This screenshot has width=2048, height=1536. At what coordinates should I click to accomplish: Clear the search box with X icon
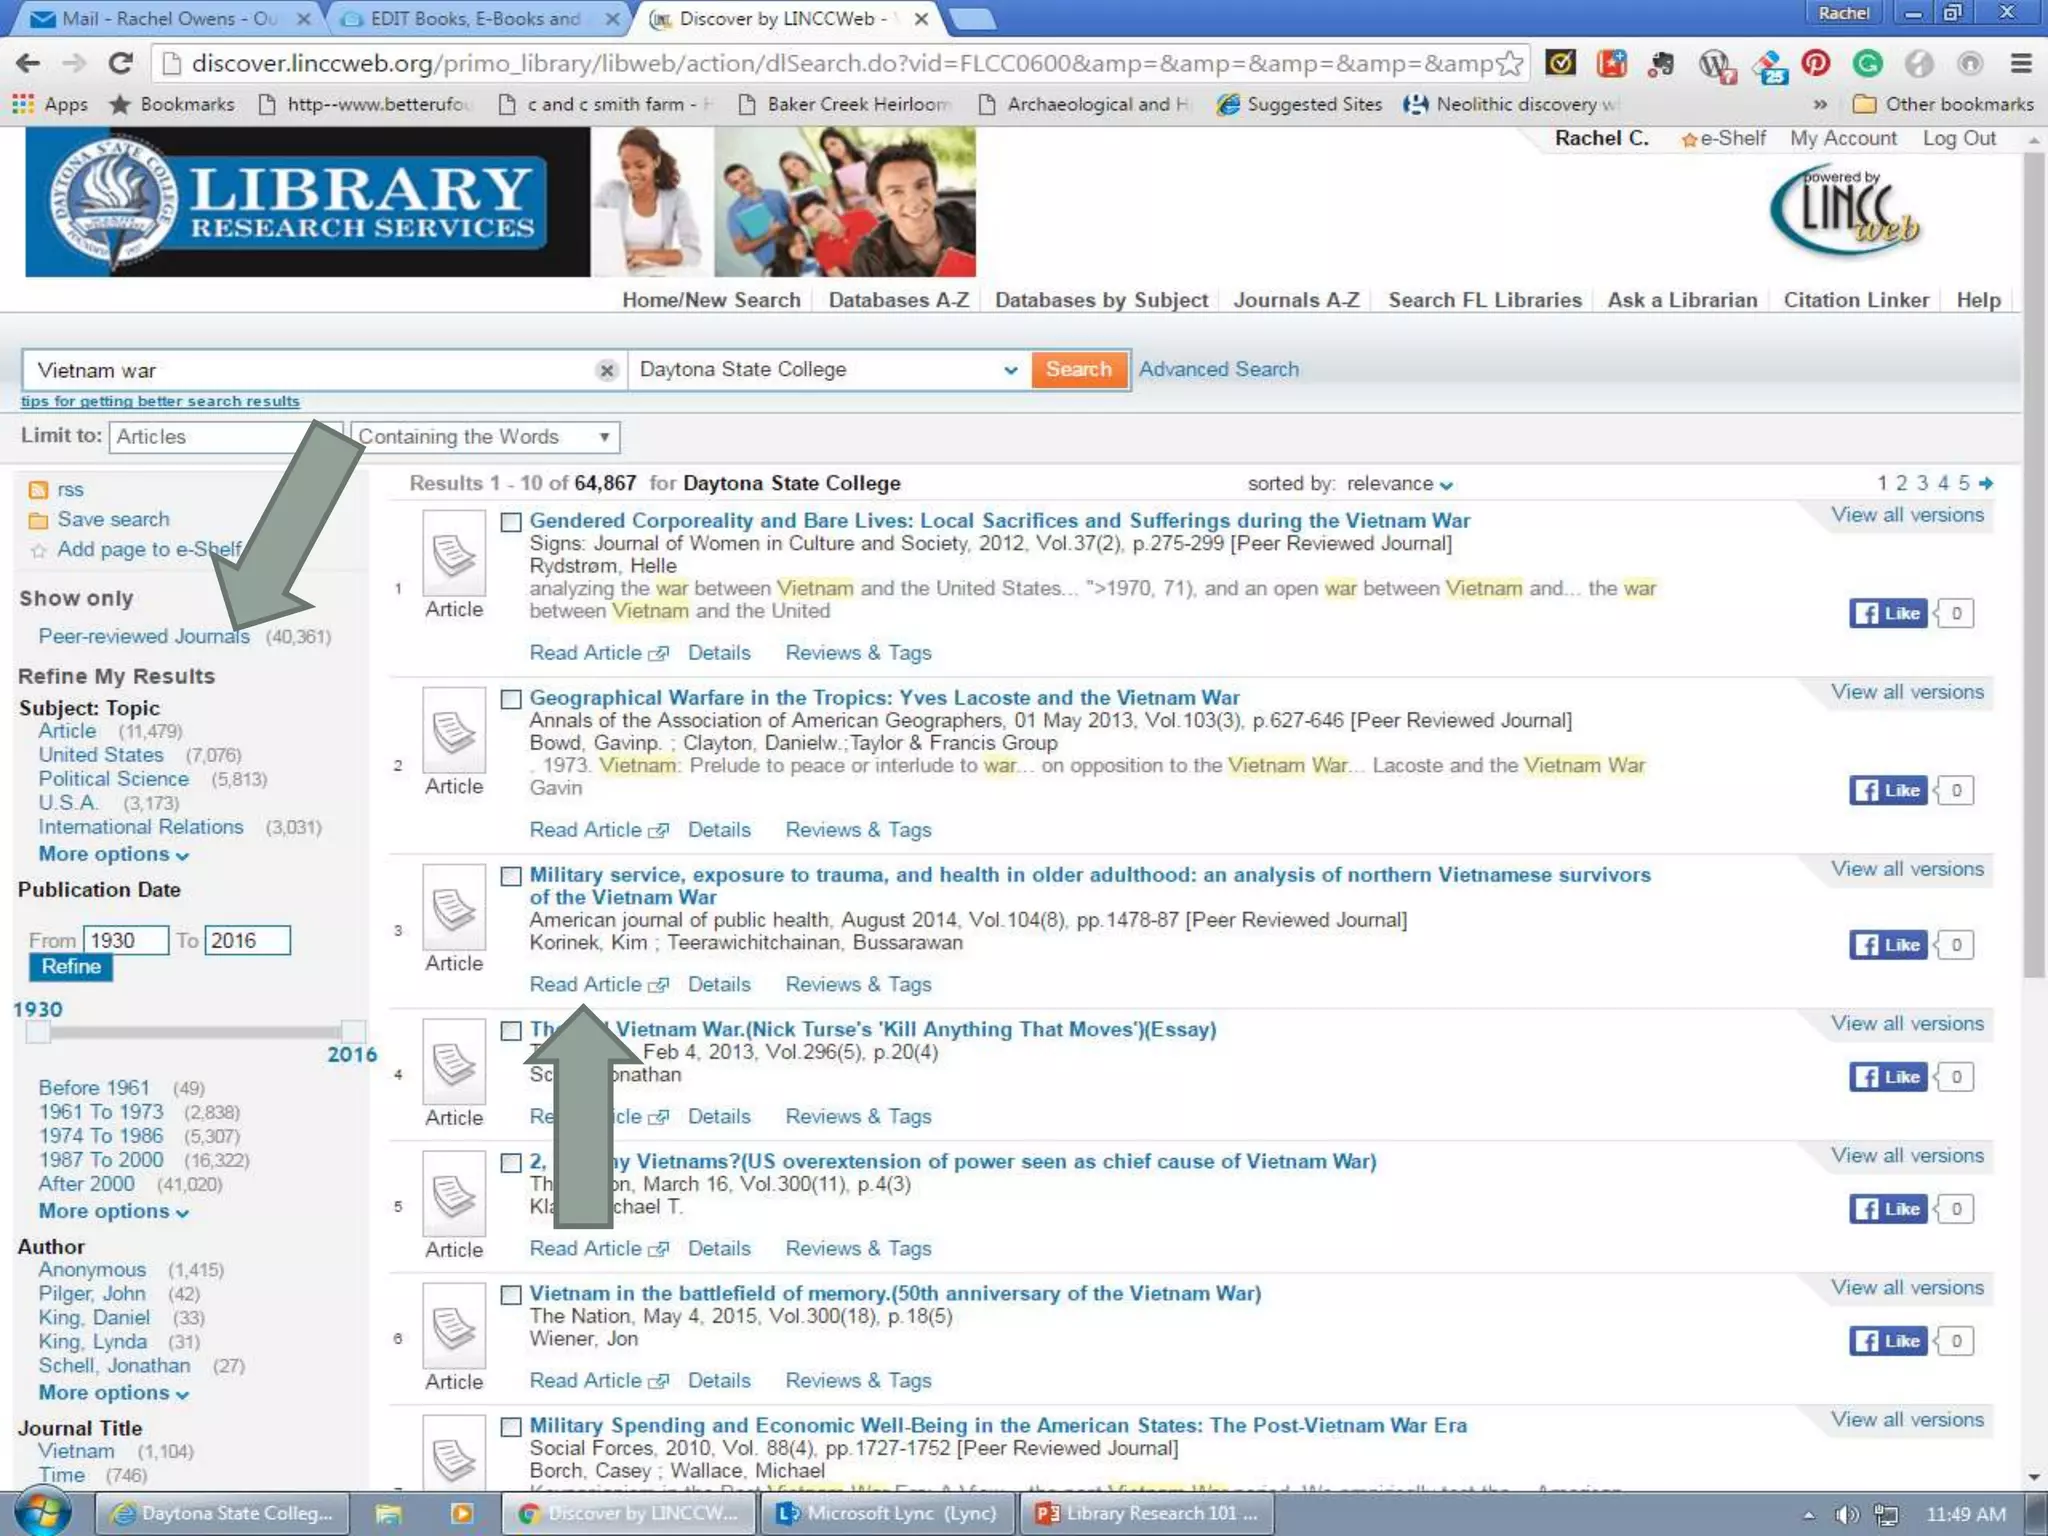point(606,370)
